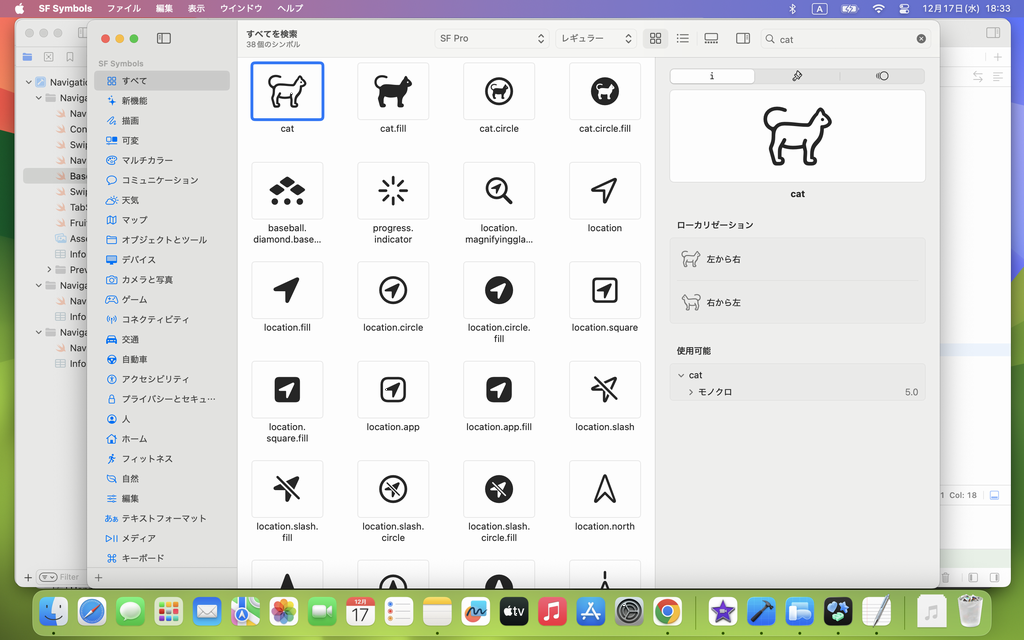Pick the progress.indicator symbol
Viewport: 1024px width, 640px height.
tap(393, 191)
